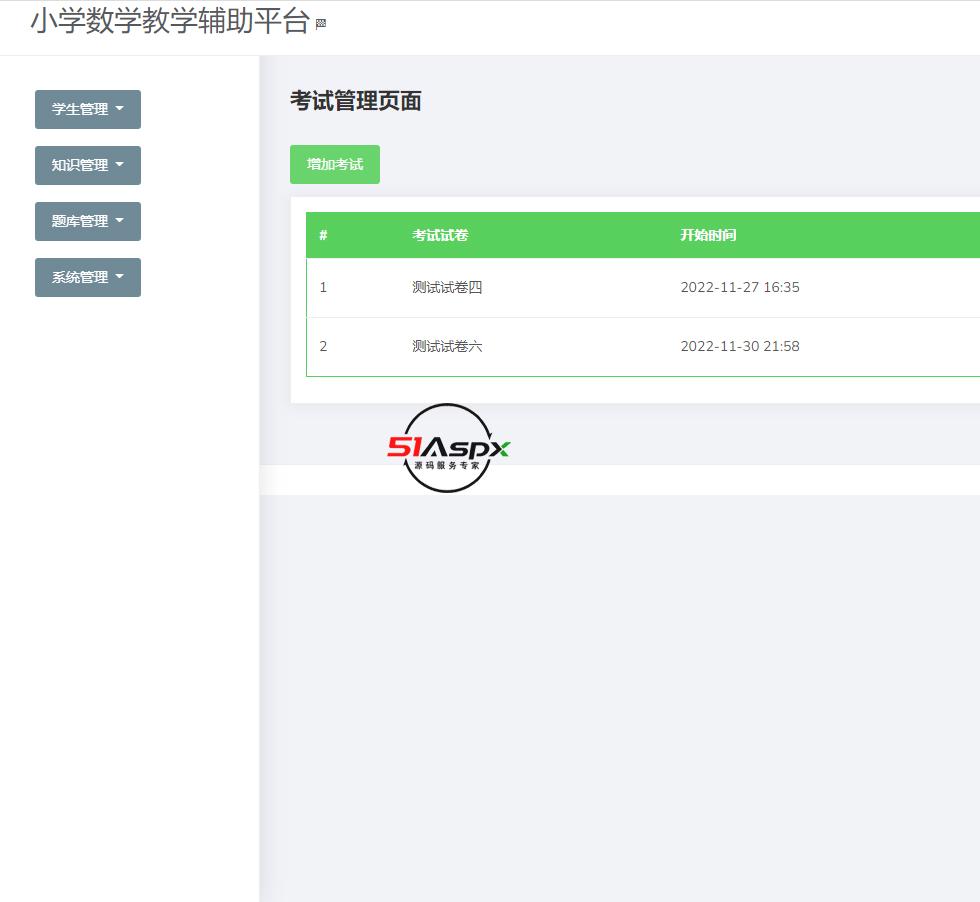Click the dropdown arrow on 系统管理

tap(119, 277)
